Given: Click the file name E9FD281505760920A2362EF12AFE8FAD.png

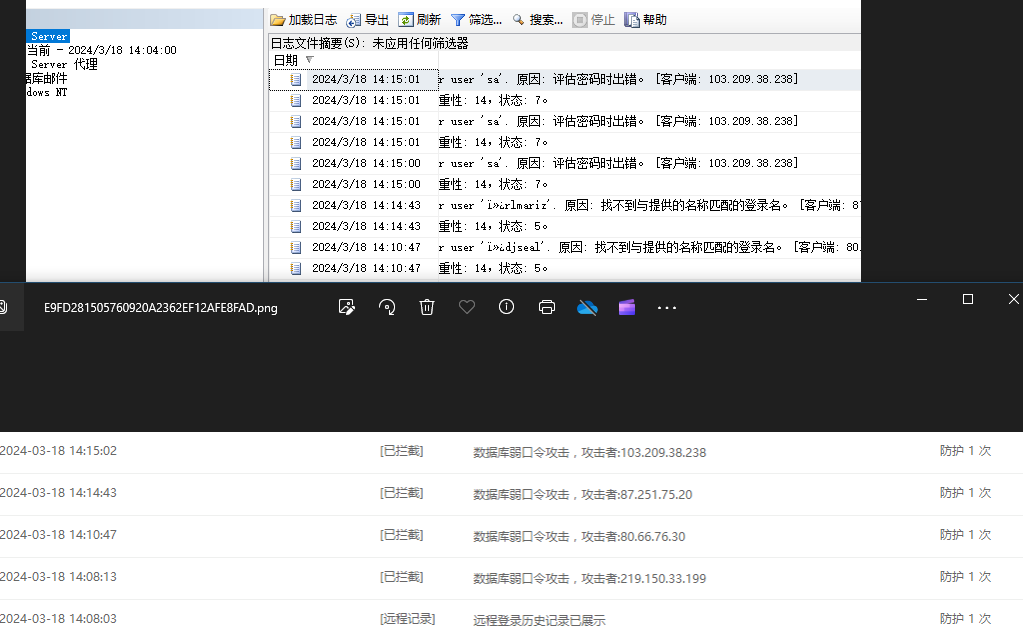Looking at the screenshot, I should tap(160, 308).
